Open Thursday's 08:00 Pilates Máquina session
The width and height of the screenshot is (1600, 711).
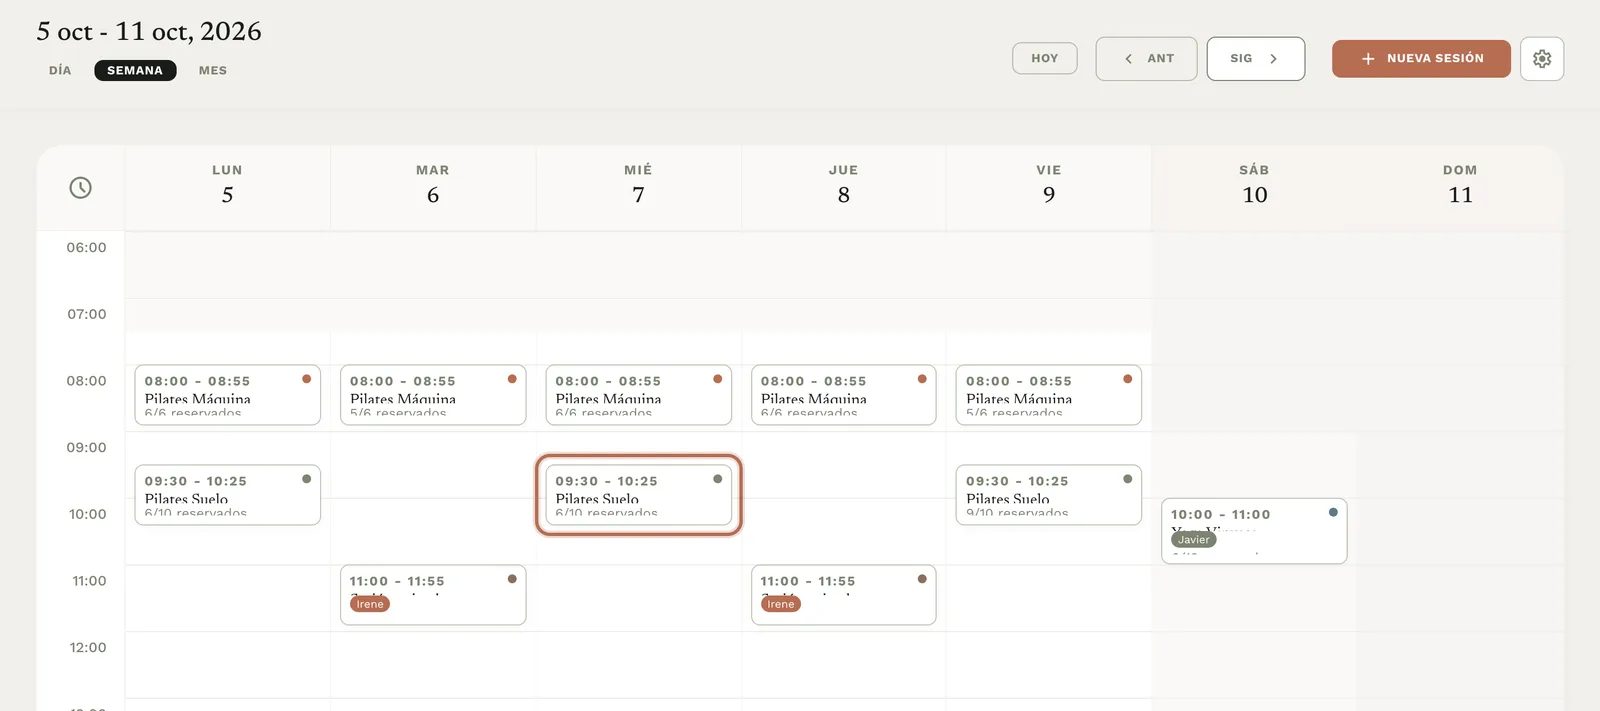tap(844, 395)
